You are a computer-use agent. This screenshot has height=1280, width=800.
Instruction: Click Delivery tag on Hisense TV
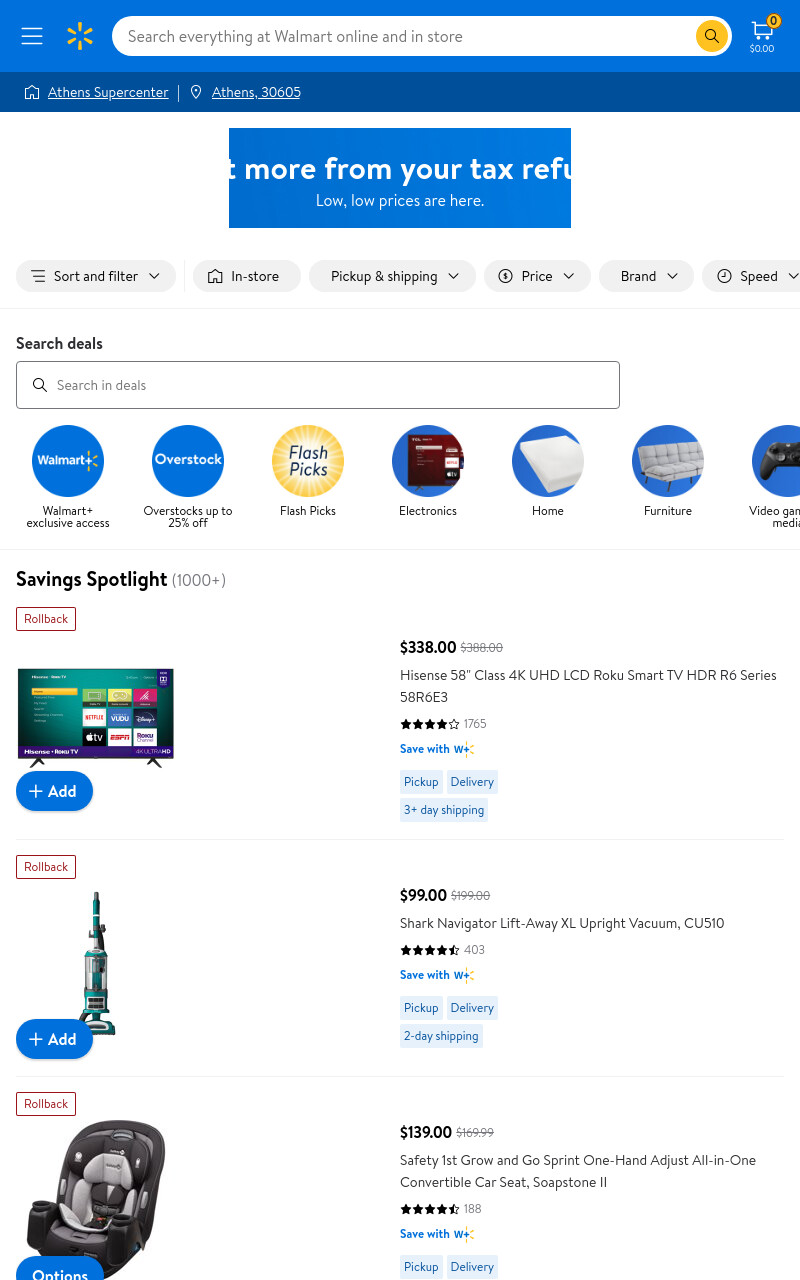point(472,782)
